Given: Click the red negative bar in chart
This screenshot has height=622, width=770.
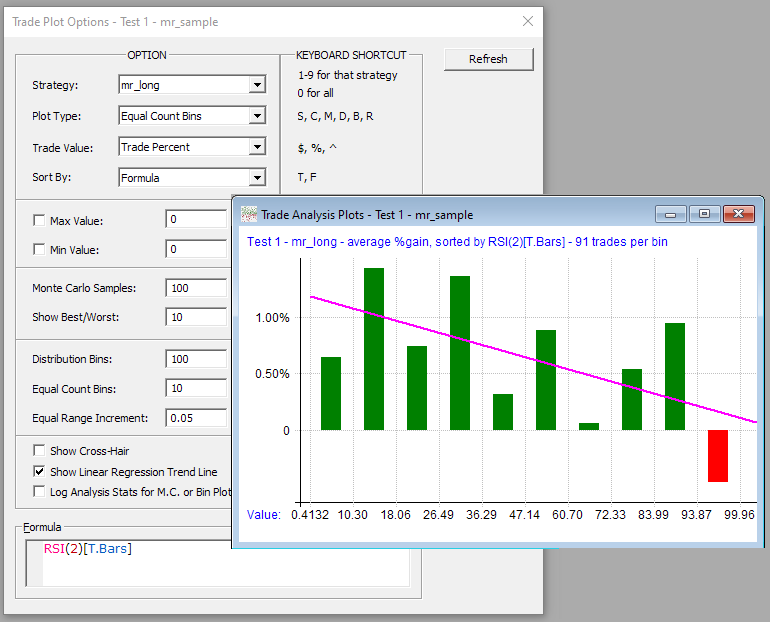Looking at the screenshot, I should coord(717,456).
